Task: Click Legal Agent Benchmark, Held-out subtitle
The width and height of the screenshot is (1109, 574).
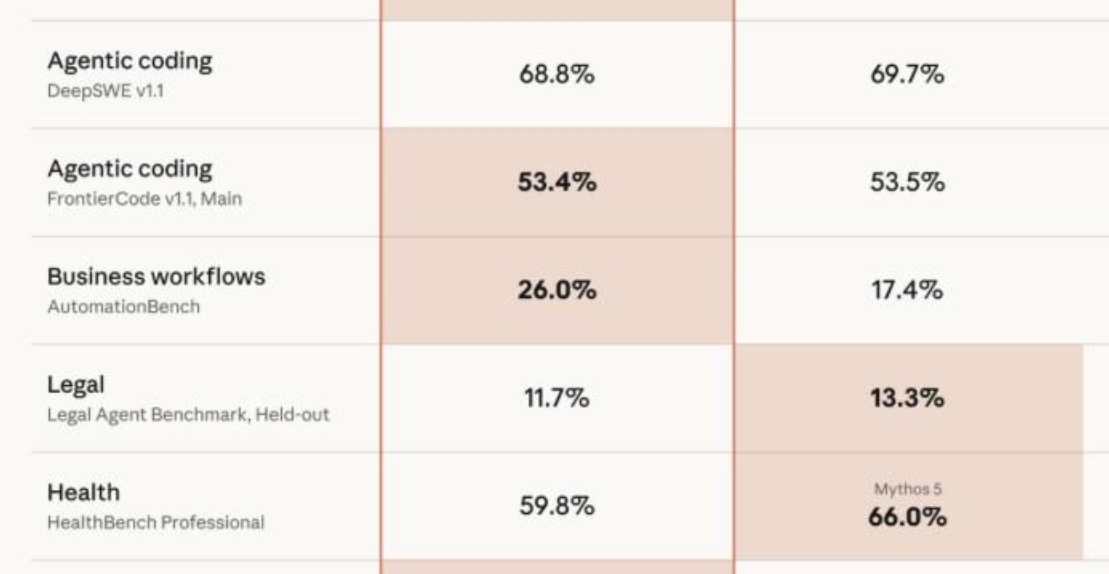Action: pos(188,414)
